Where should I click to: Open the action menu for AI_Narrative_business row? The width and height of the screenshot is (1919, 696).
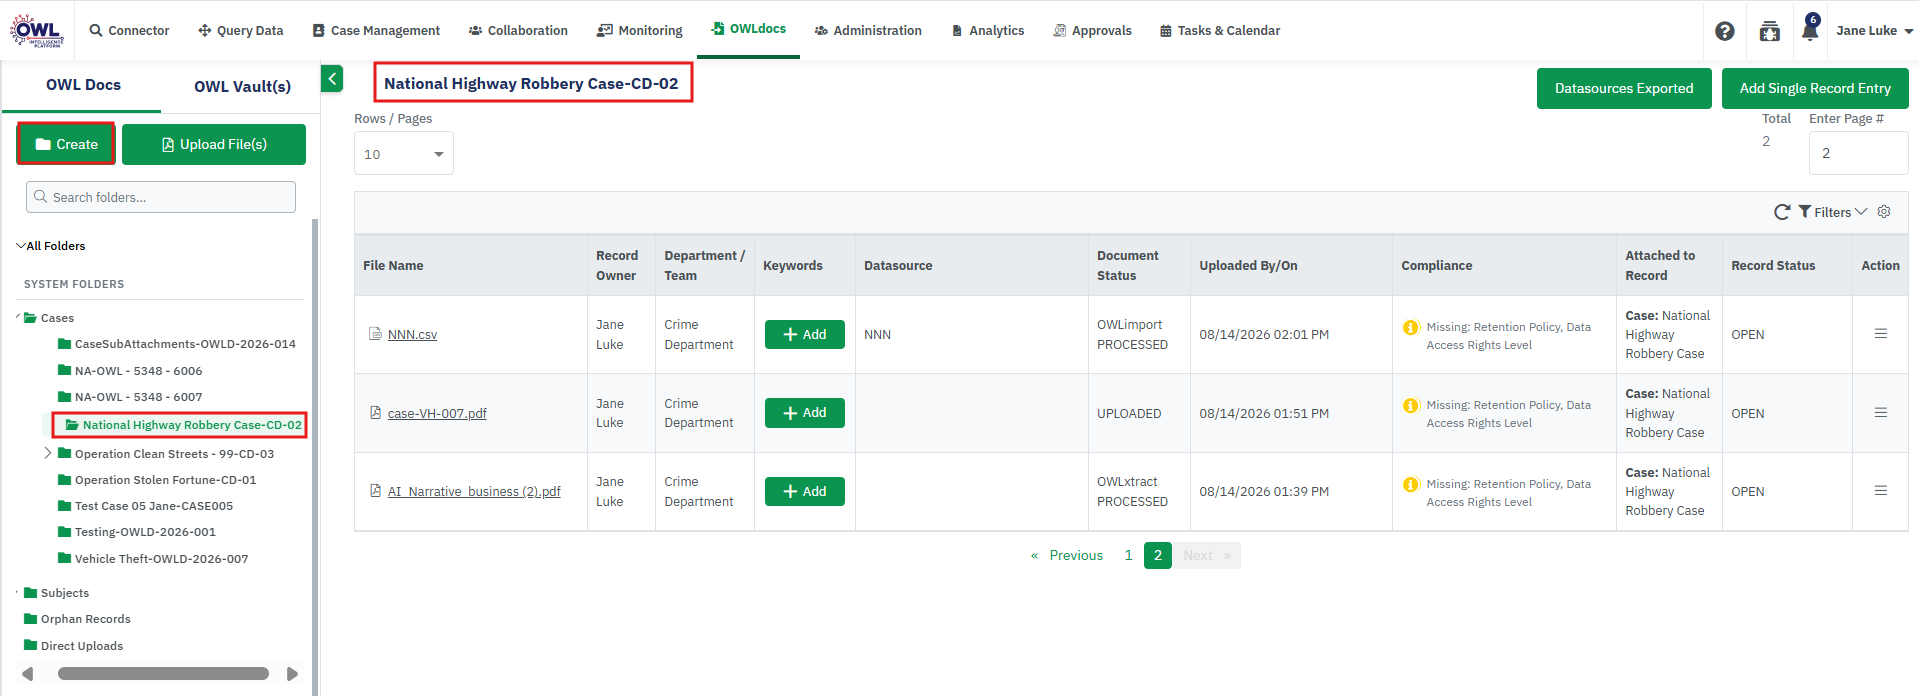click(1880, 491)
